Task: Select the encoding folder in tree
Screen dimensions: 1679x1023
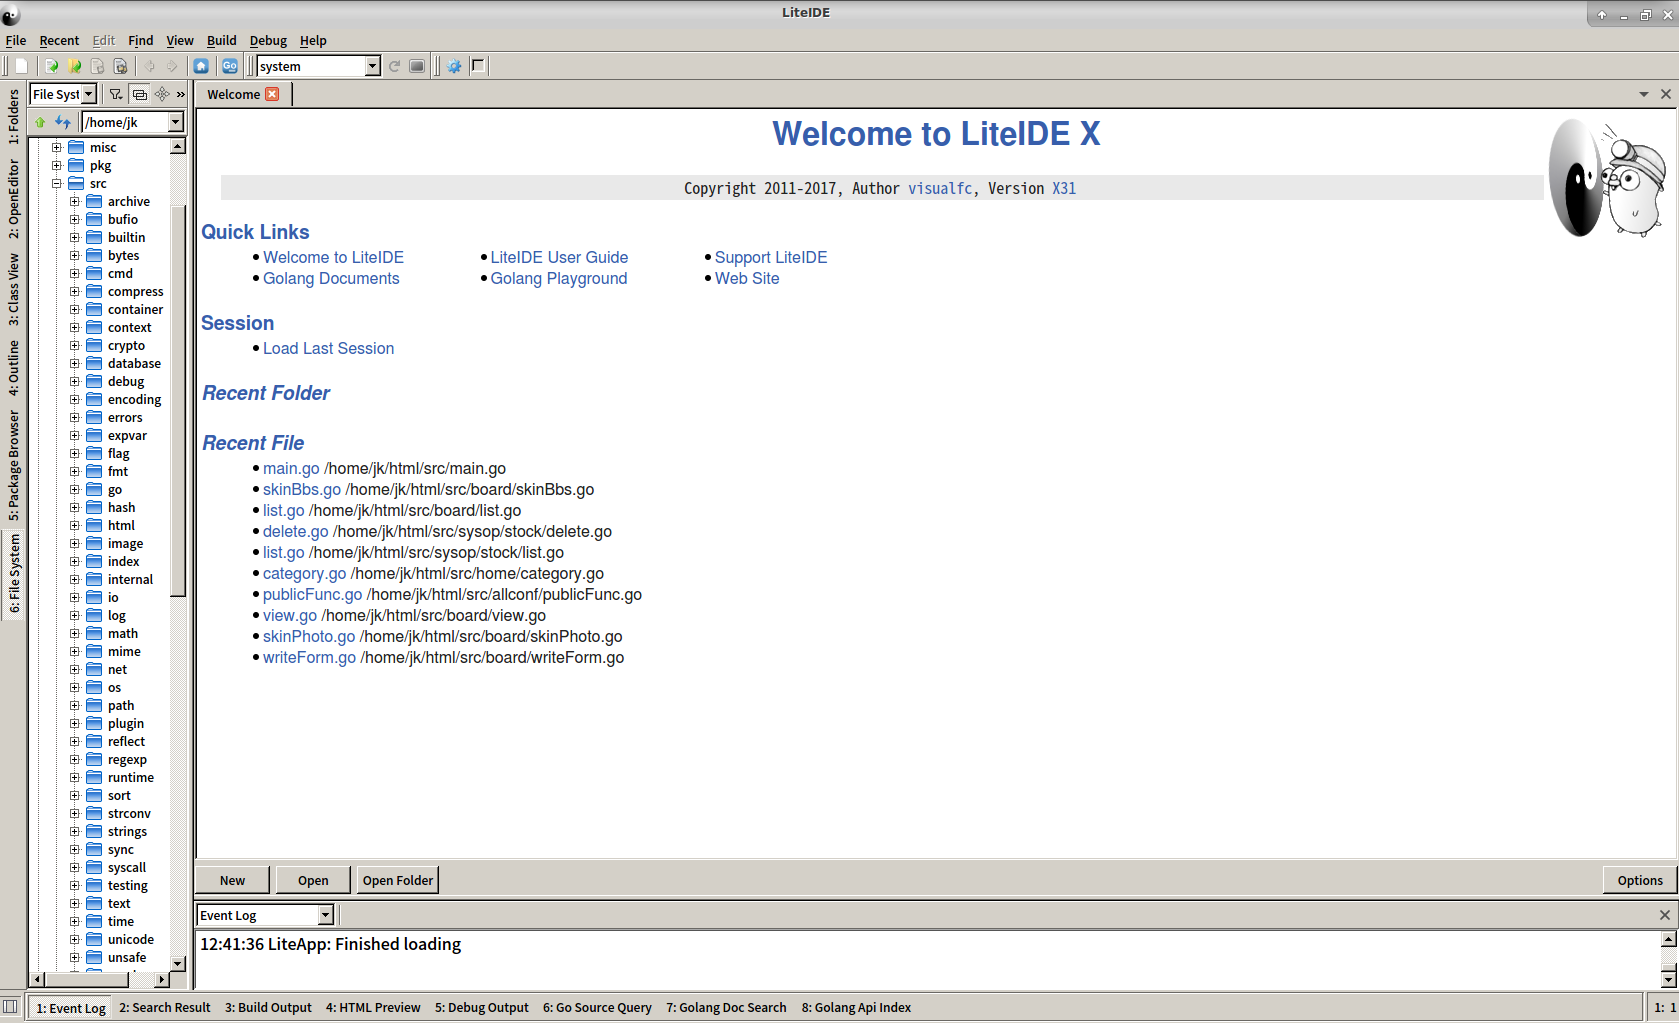Action: point(134,399)
